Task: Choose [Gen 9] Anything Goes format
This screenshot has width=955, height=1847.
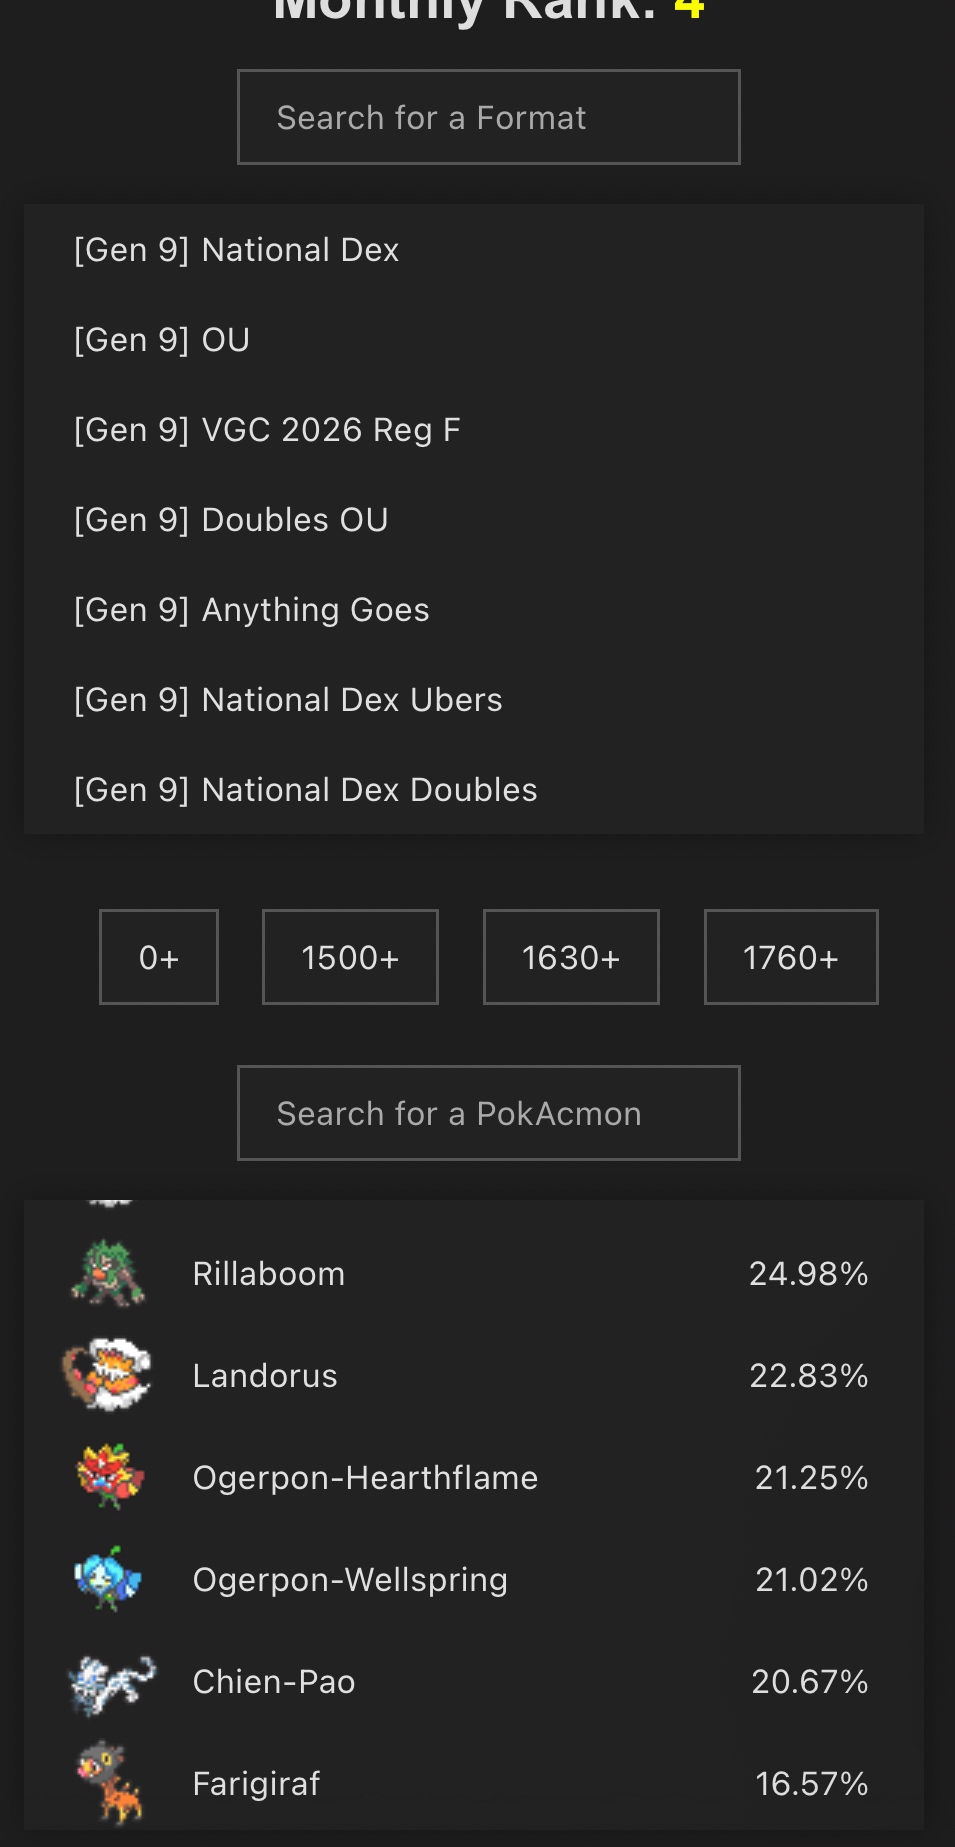Action: pos(252,610)
